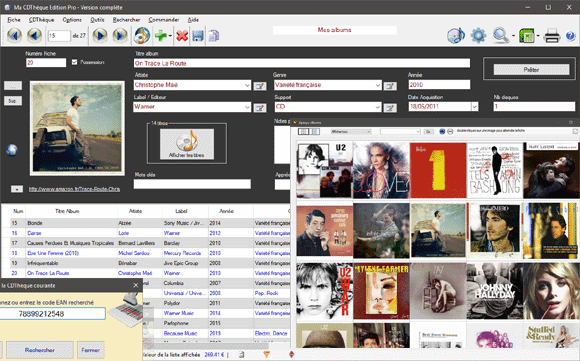Open the CDThèque menu
The height and width of the screenshot is (361, 580).
(x=41, y=20)
